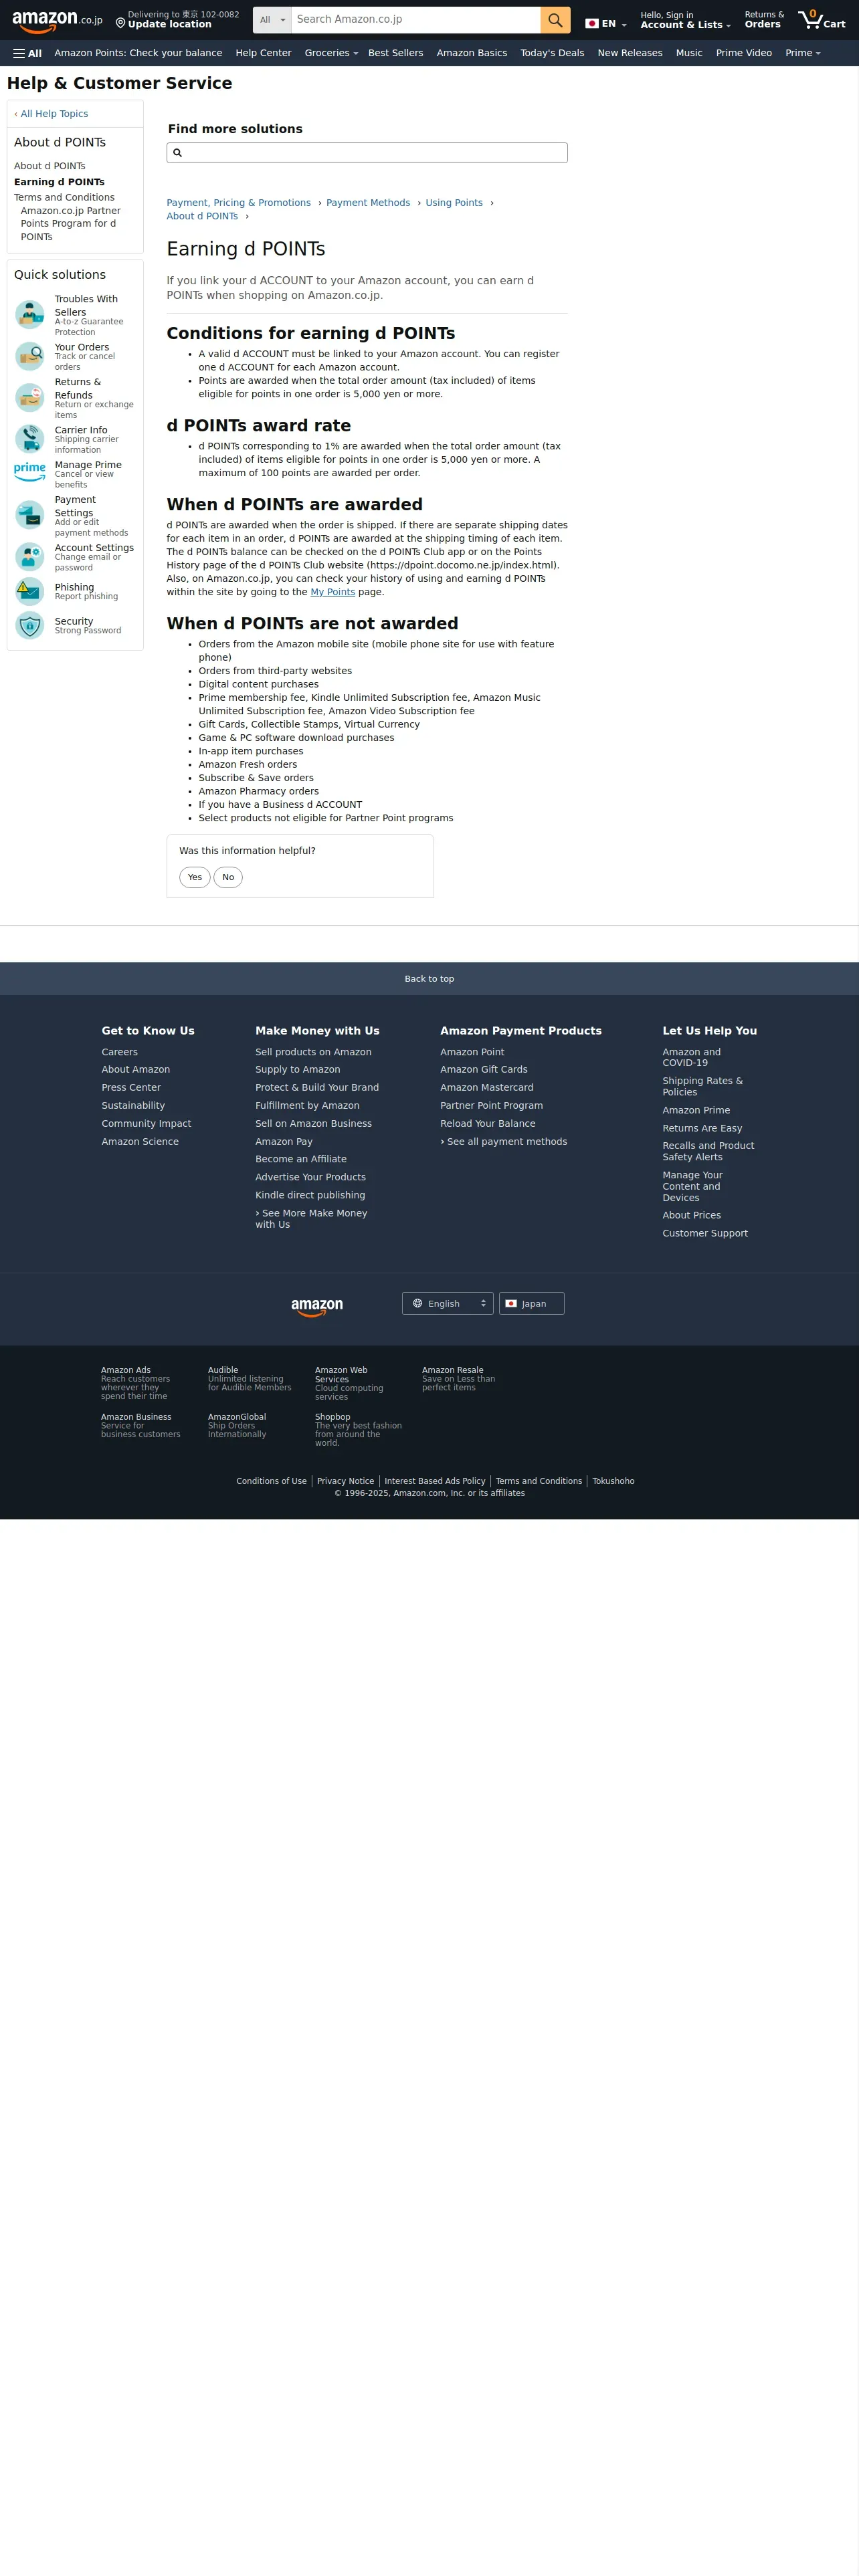Open Today's Deals nav item
The width and height of the screenshot is (859, 2576).
click(552, 53)
